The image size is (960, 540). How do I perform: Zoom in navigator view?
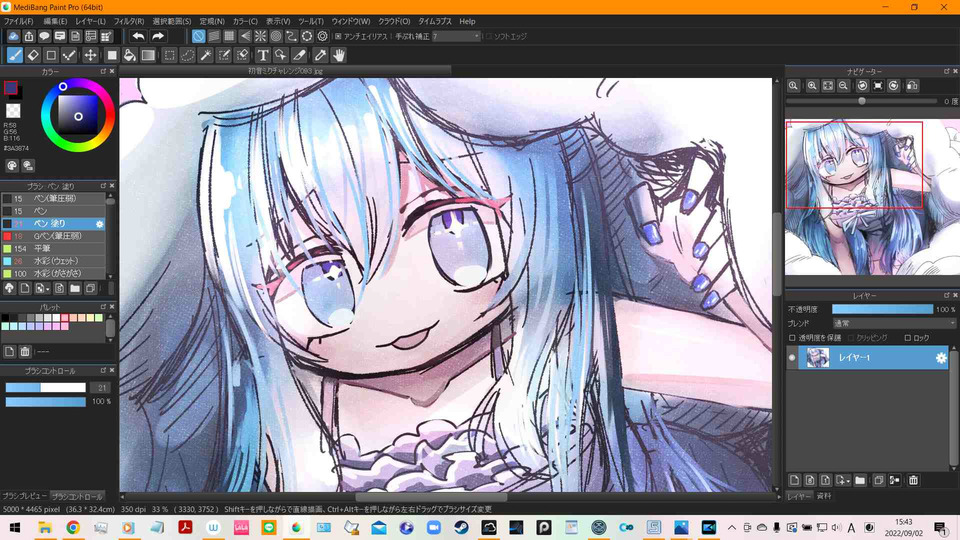(812, 86)
